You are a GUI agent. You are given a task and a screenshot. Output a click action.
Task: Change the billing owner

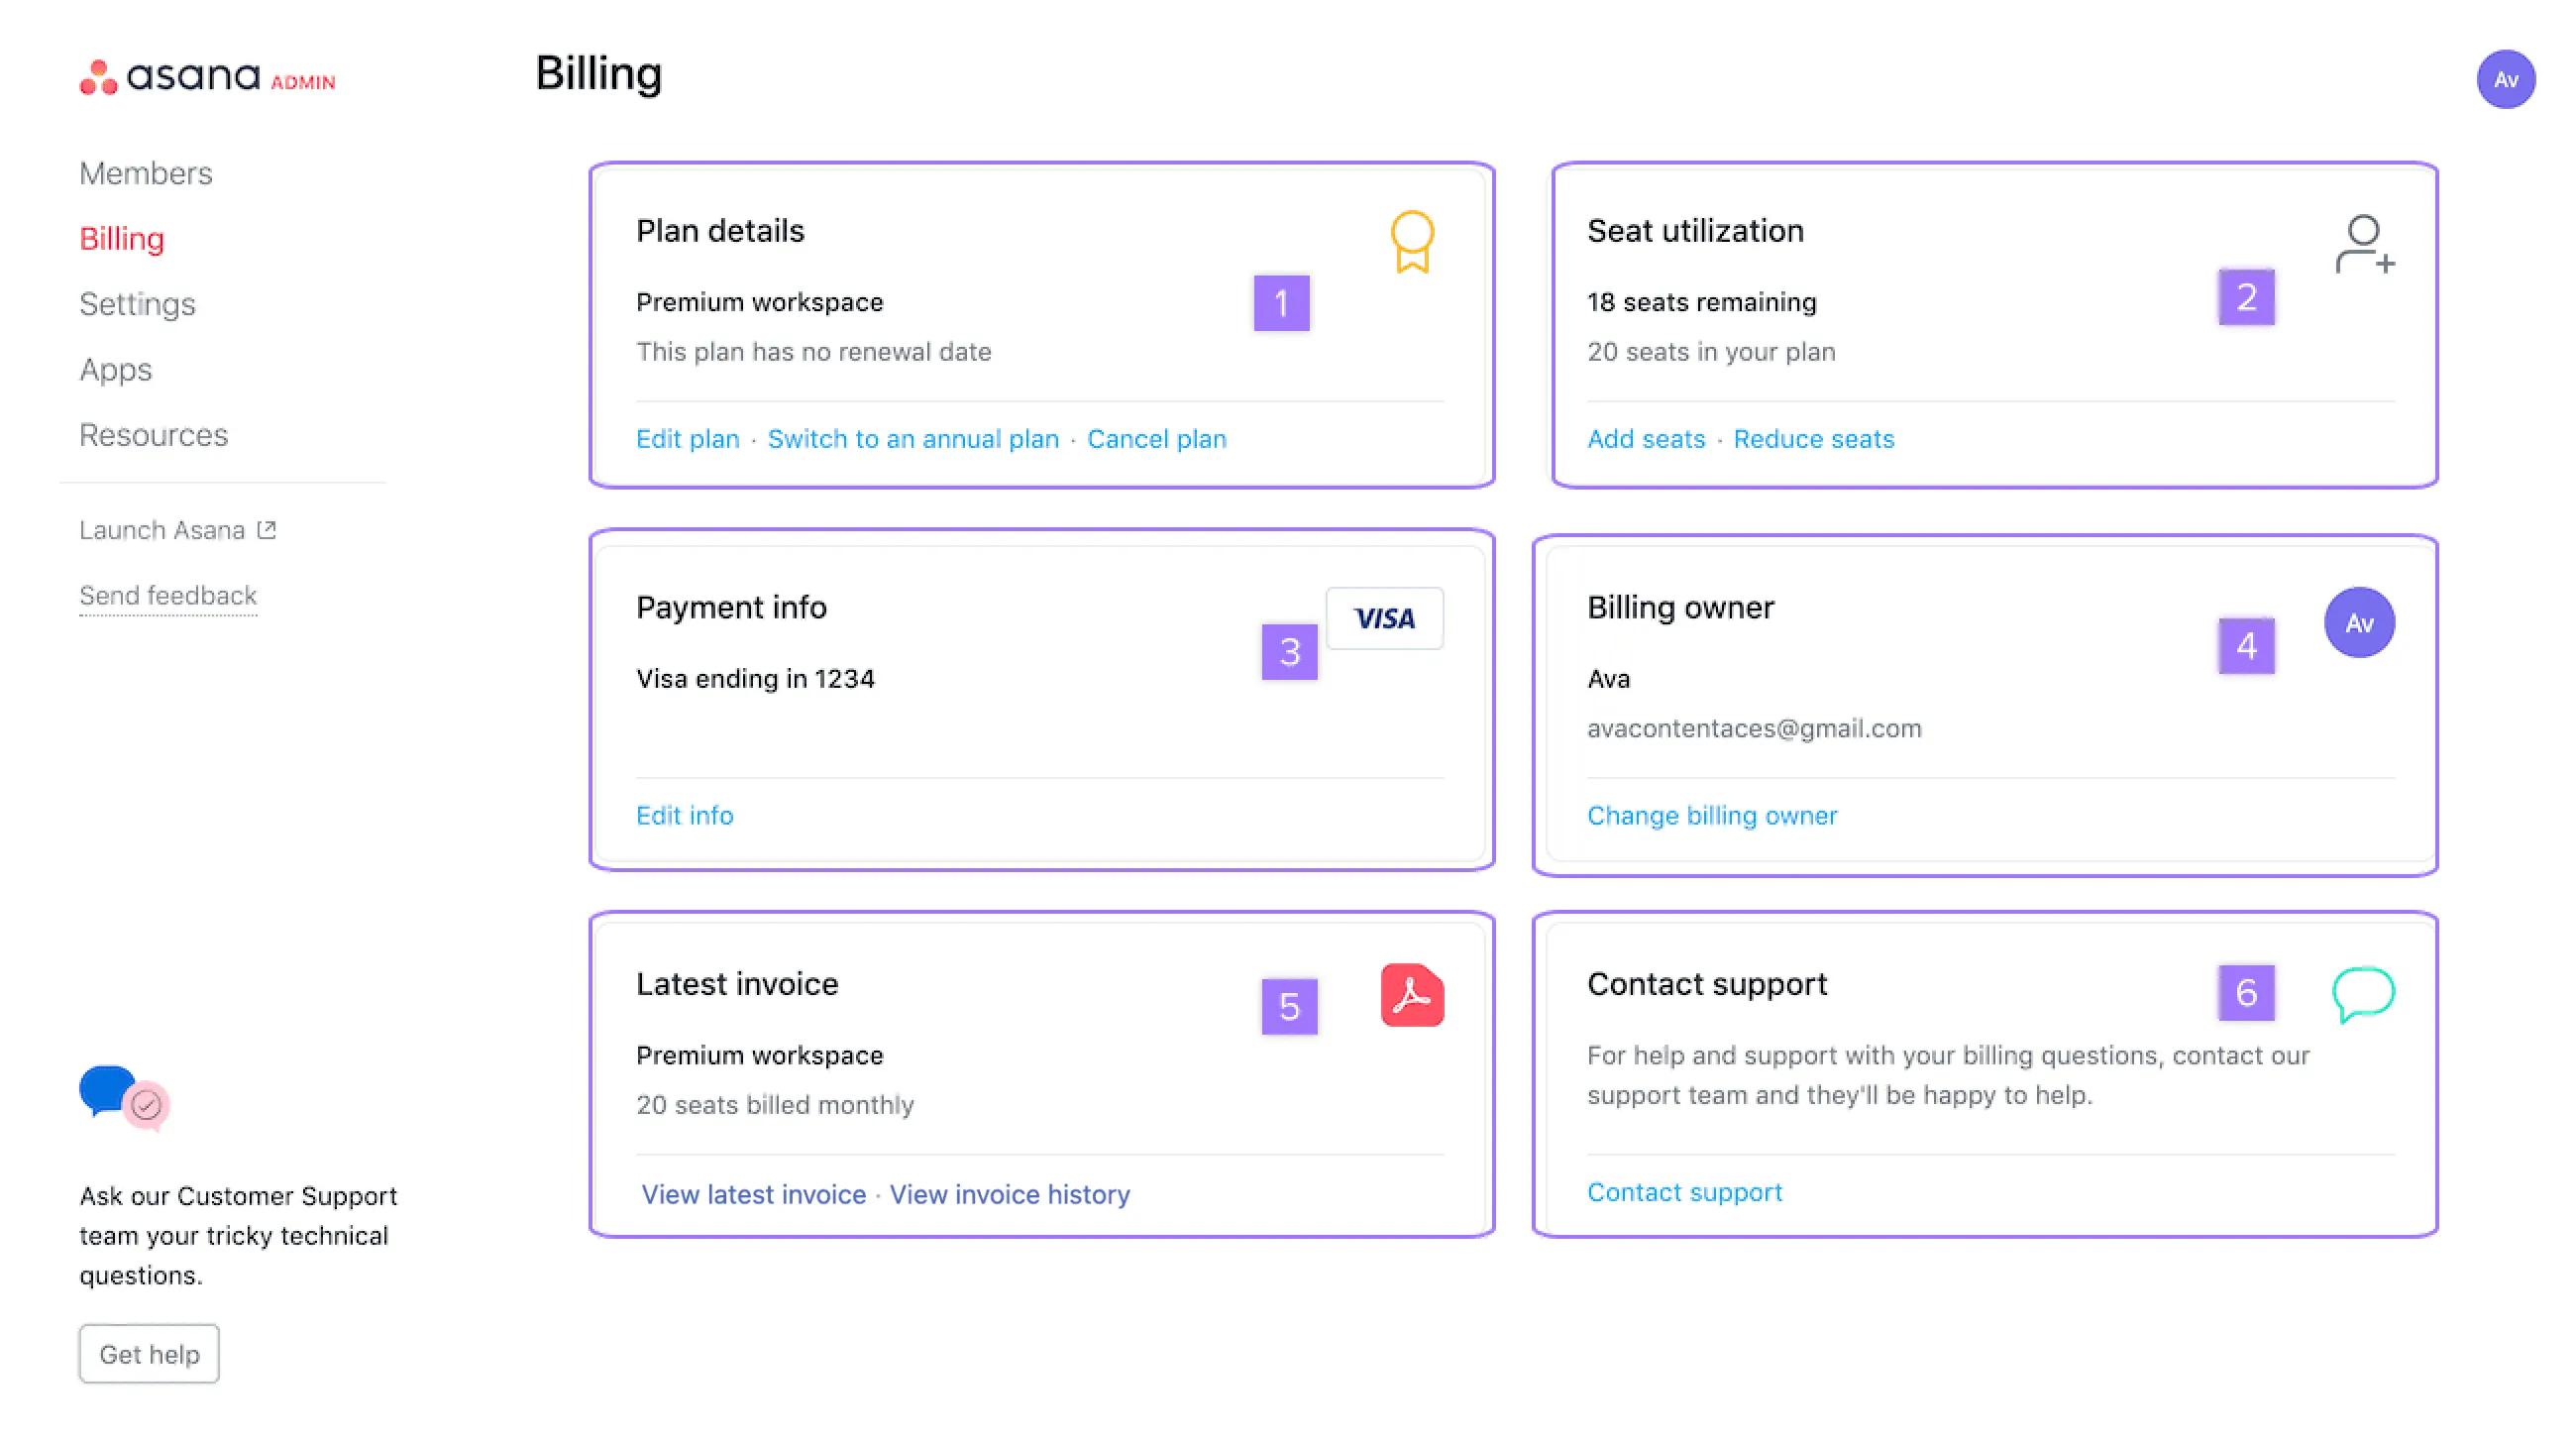(x=1711, y=815)
